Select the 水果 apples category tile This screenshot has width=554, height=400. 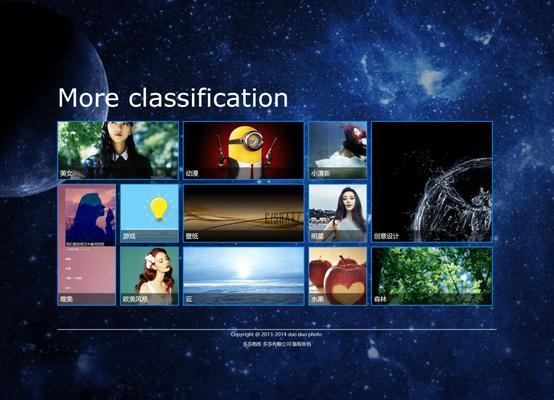338,276
